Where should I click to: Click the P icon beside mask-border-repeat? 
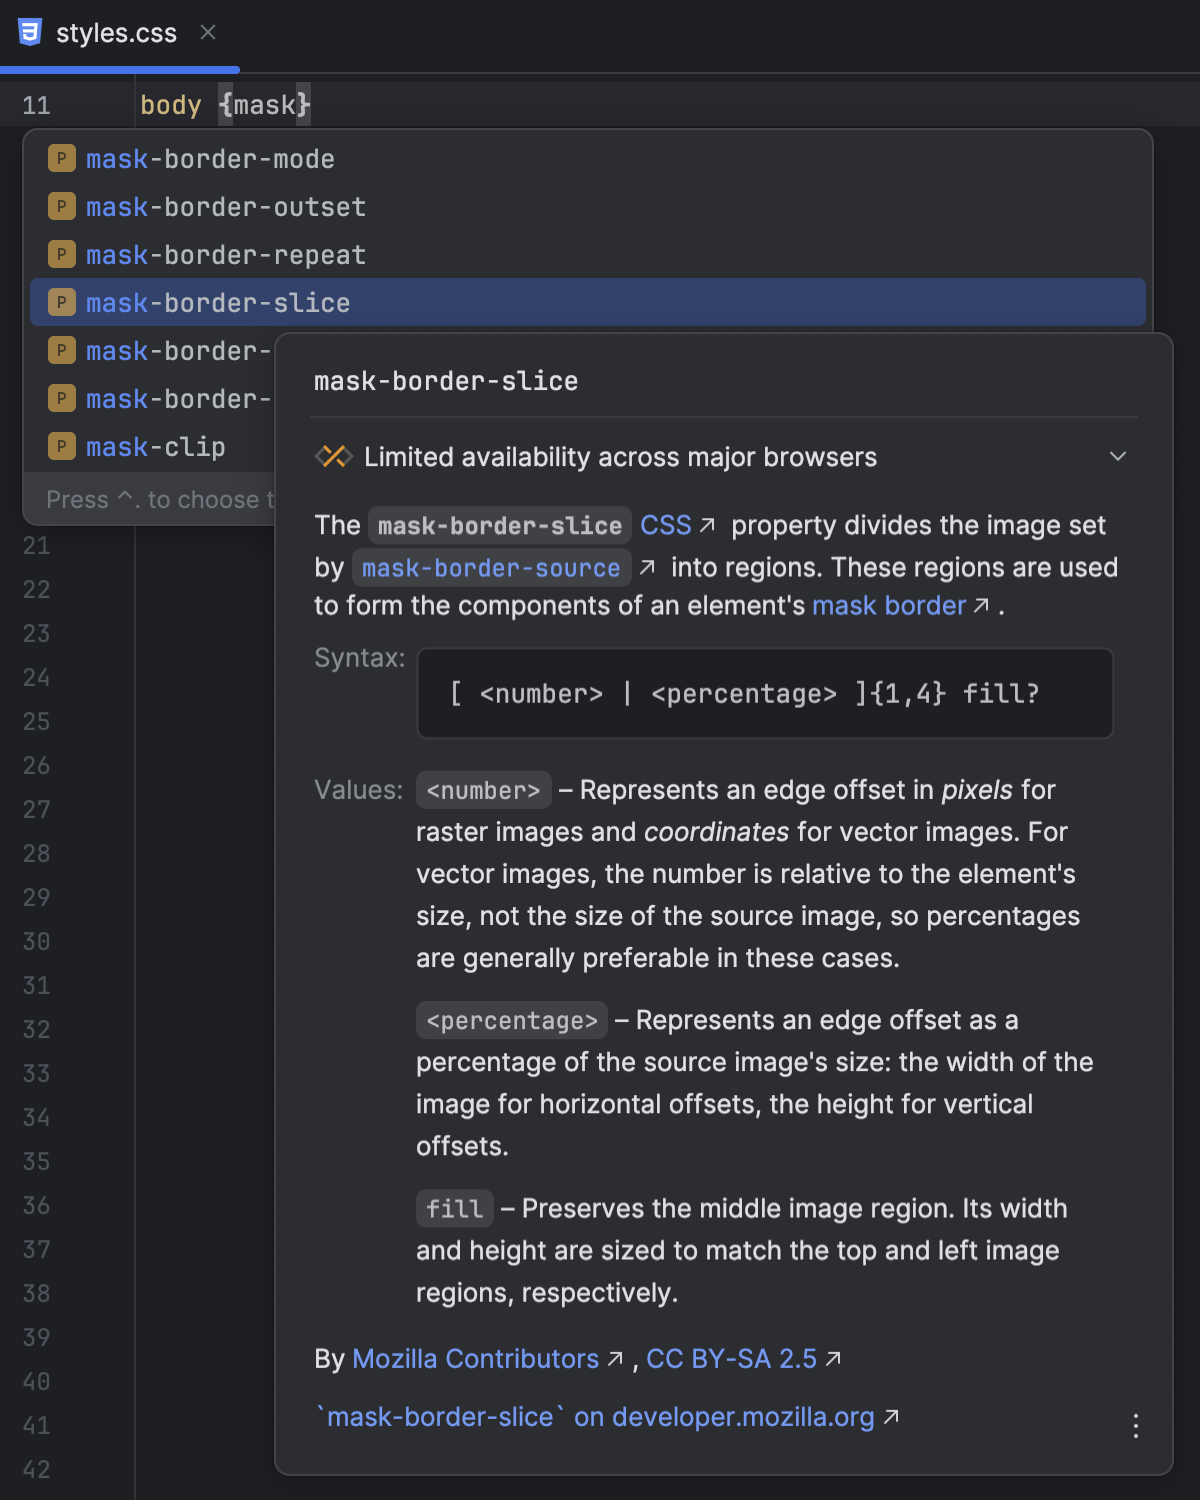click(61, 254)
